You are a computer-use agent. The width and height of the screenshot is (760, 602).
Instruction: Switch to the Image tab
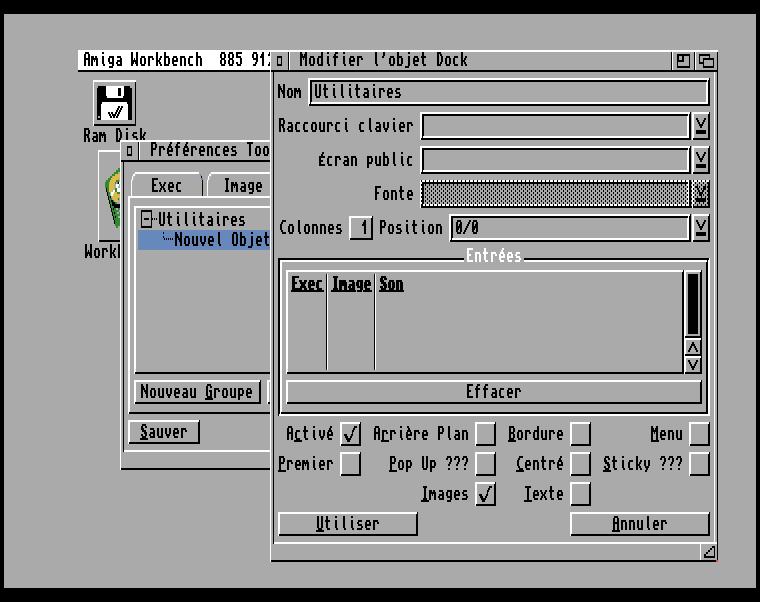click(241, 186)
